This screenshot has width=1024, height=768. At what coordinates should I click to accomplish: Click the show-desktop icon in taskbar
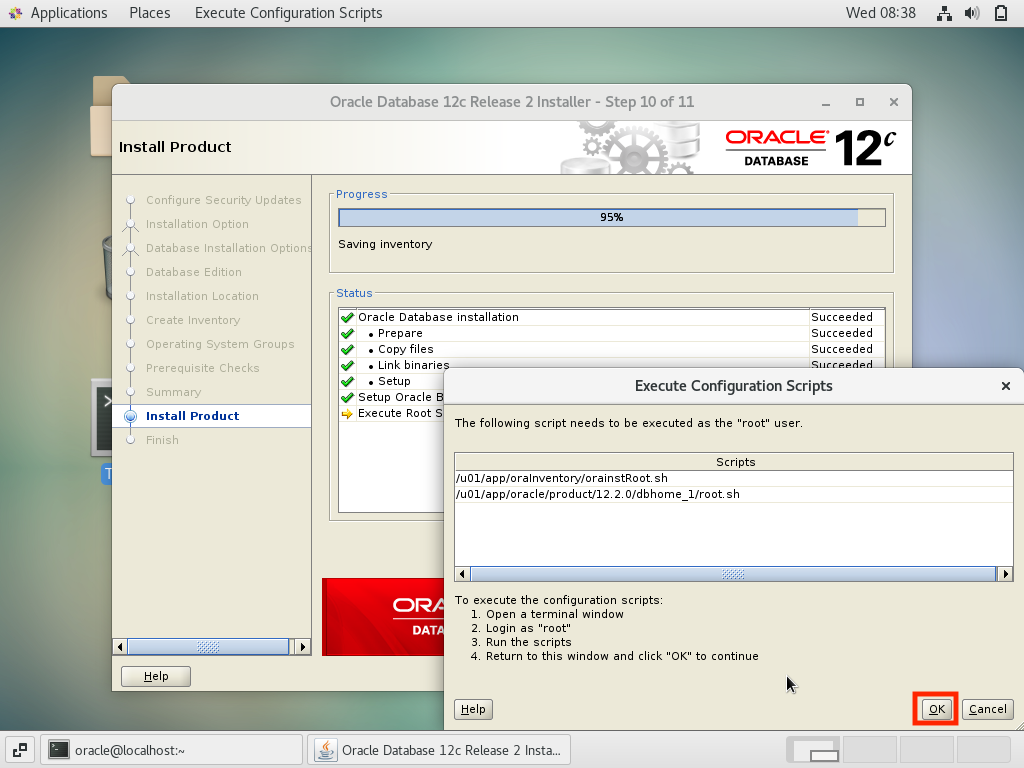click(x=20, y=750)
